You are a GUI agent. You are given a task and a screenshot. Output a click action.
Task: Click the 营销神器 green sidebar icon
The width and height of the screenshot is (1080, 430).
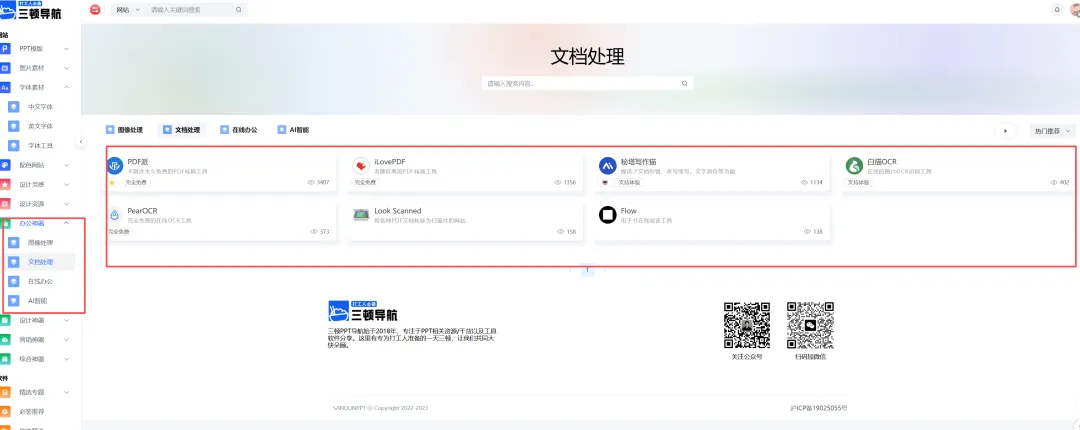tap(5, 340)
